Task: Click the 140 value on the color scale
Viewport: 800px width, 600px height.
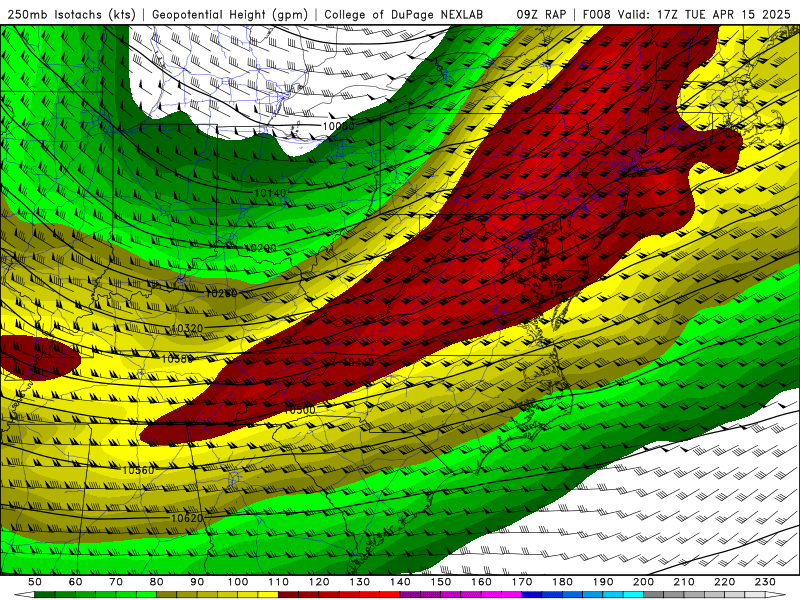Action: click(x=400, y=582)
